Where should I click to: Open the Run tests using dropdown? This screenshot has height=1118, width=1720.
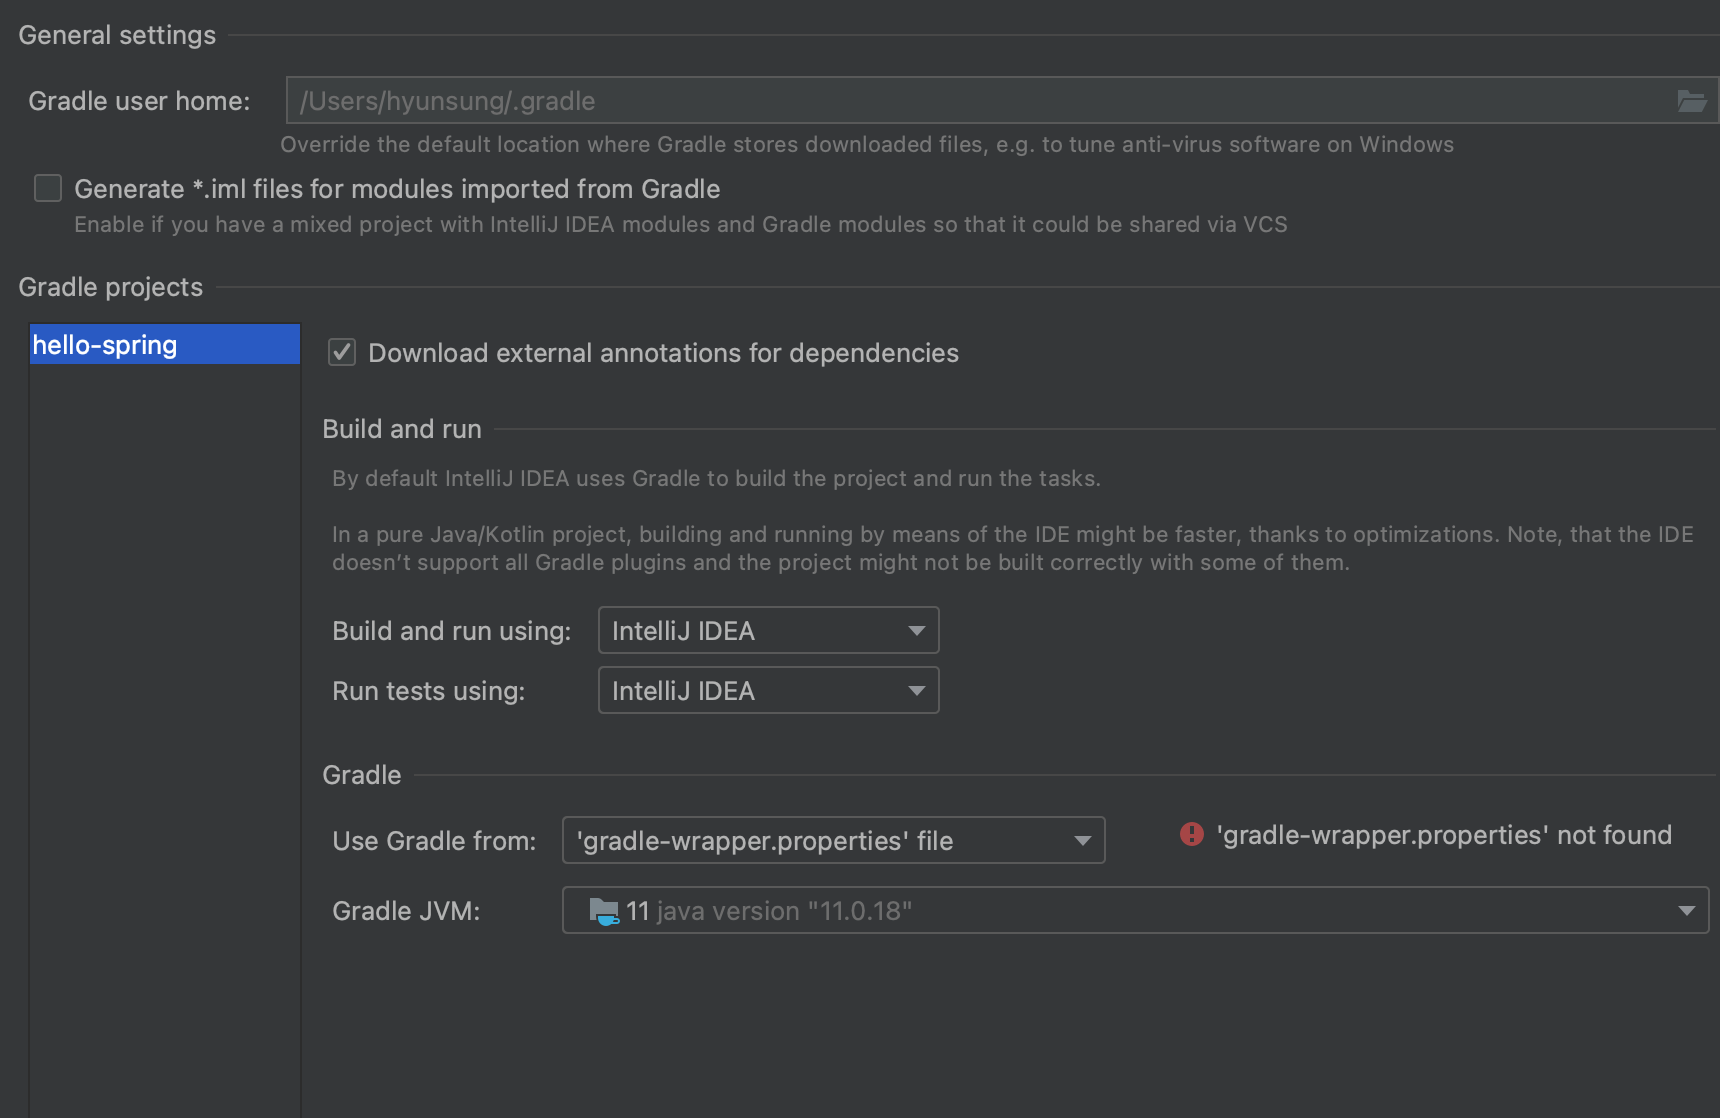(768, 691)
